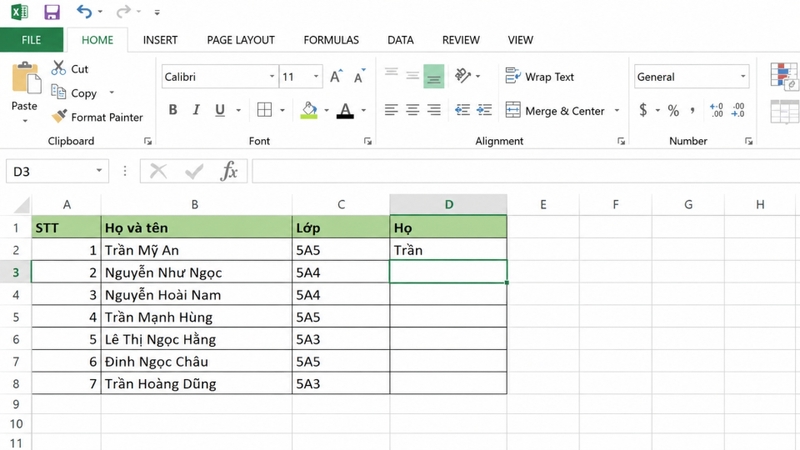Screen dimensions: 800x450
Task: Click the Redo arrow icon
Action: point(122,11)
